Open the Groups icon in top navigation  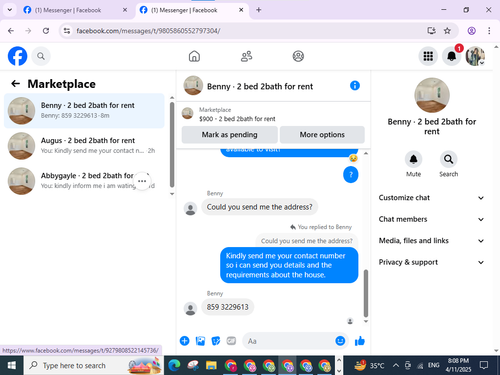(298, 56)
